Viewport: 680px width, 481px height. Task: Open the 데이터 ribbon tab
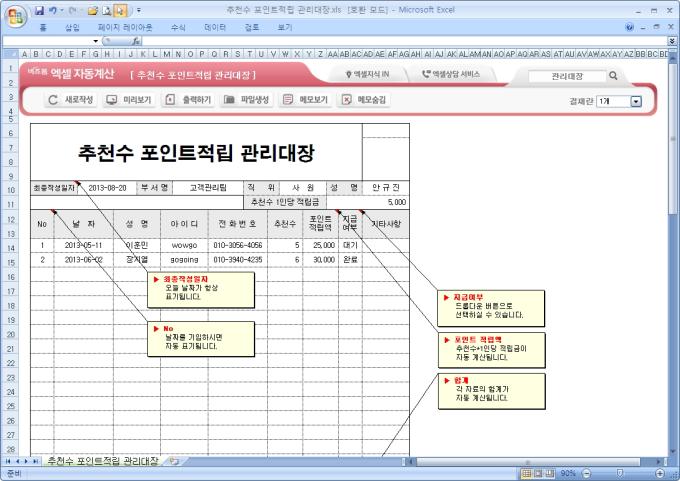(215, 27)
